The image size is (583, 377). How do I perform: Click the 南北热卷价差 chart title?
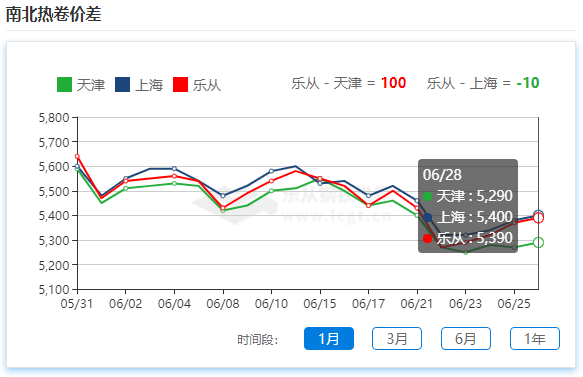point(54,14)
